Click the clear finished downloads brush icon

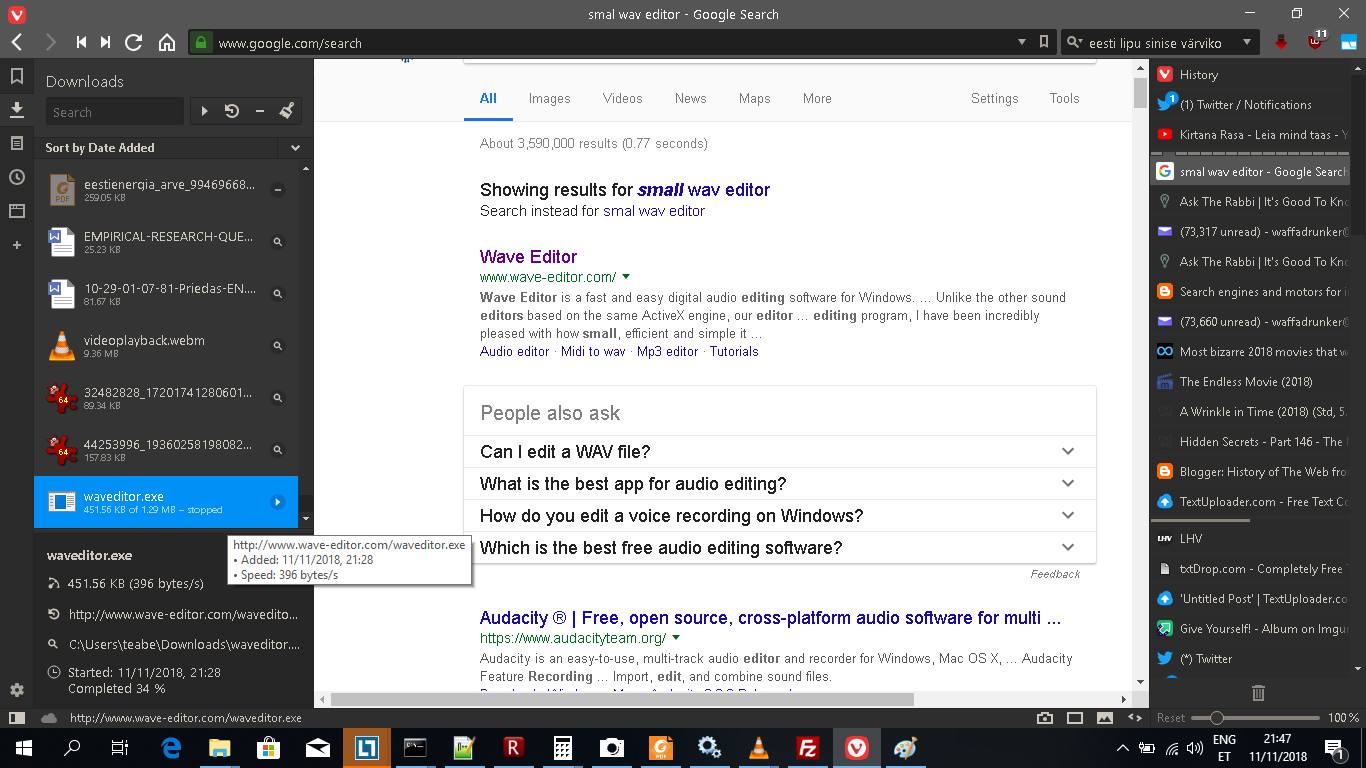[x=286, y=111]
